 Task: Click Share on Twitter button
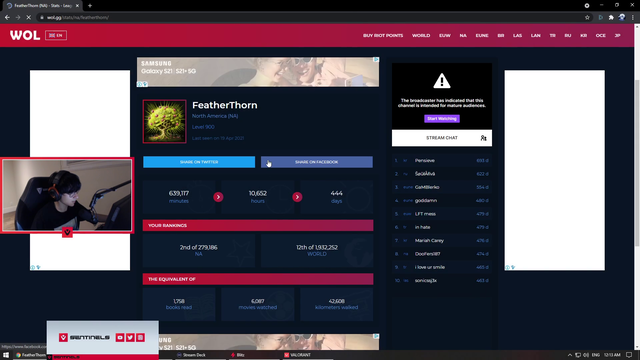click(199, 162)
